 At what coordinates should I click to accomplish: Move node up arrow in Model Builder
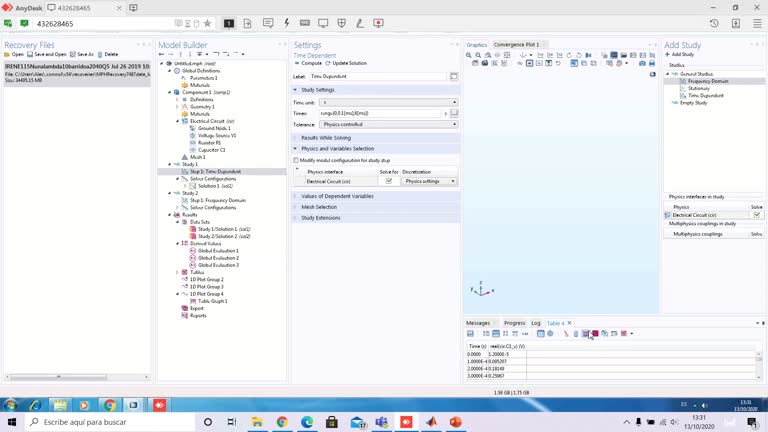(x=180, y=54)
